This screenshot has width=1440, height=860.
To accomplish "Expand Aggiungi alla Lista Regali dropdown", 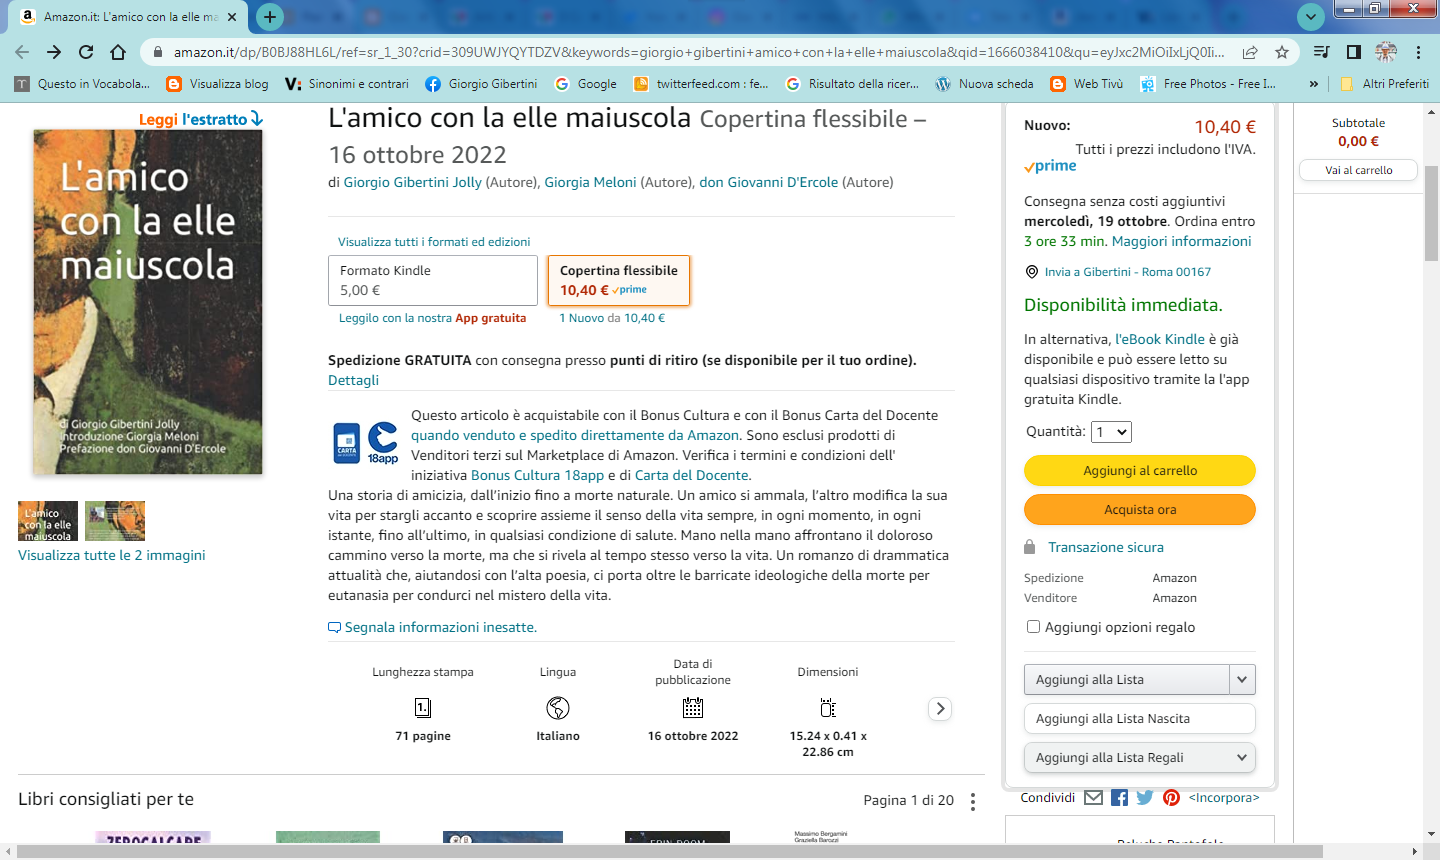I will click(x=1140, y=757).
